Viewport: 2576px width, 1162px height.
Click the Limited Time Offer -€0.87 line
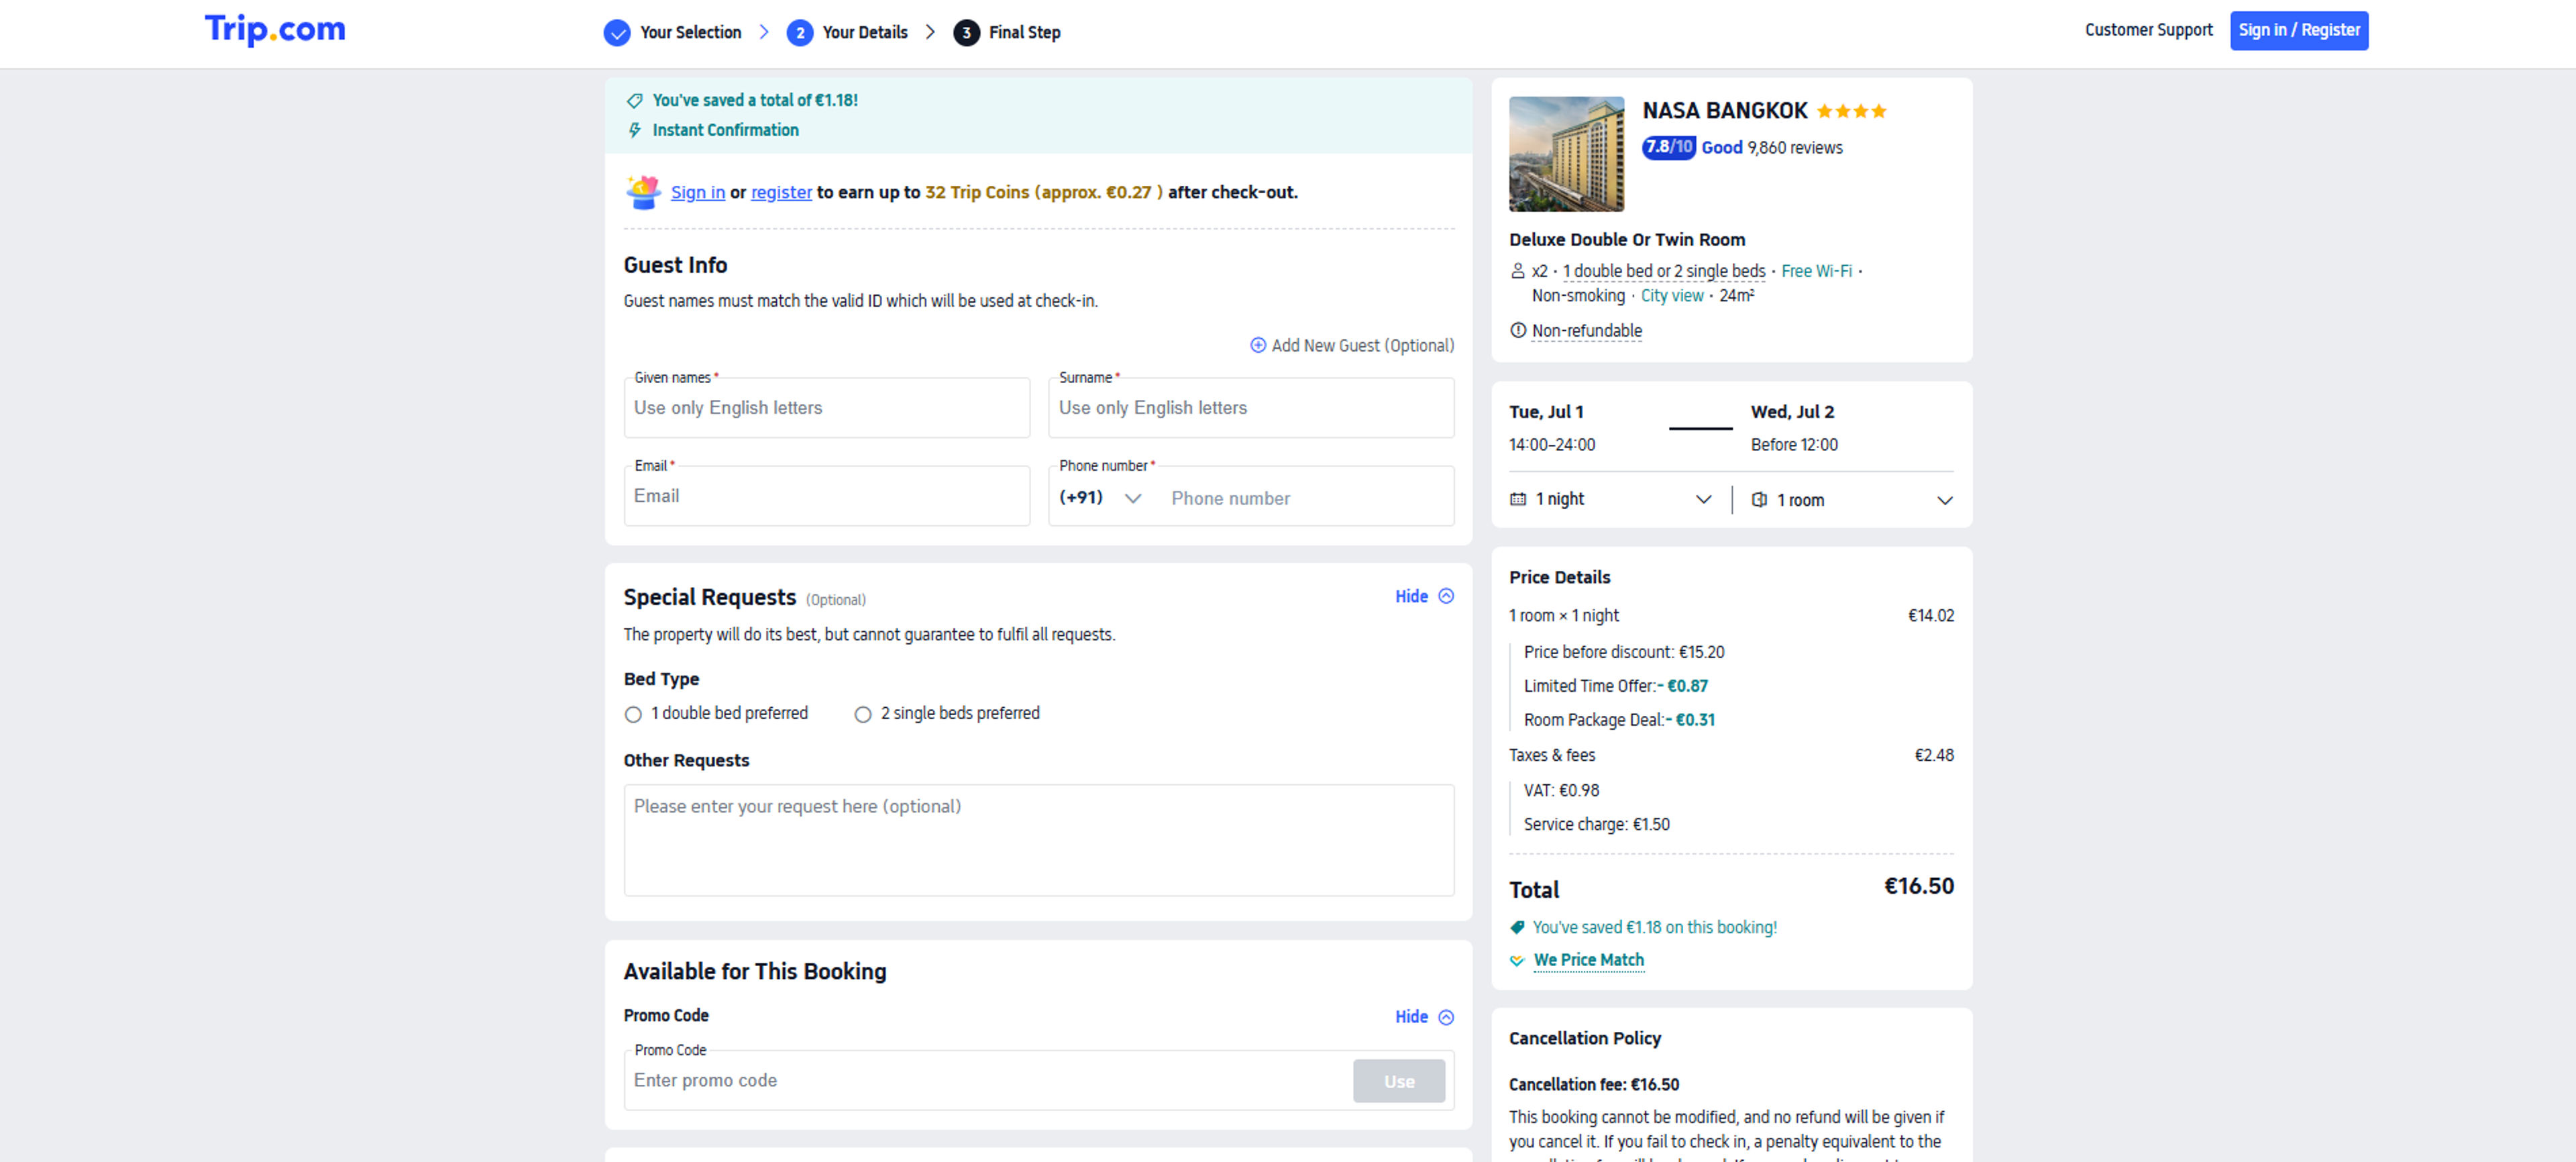coord(1615,686)
